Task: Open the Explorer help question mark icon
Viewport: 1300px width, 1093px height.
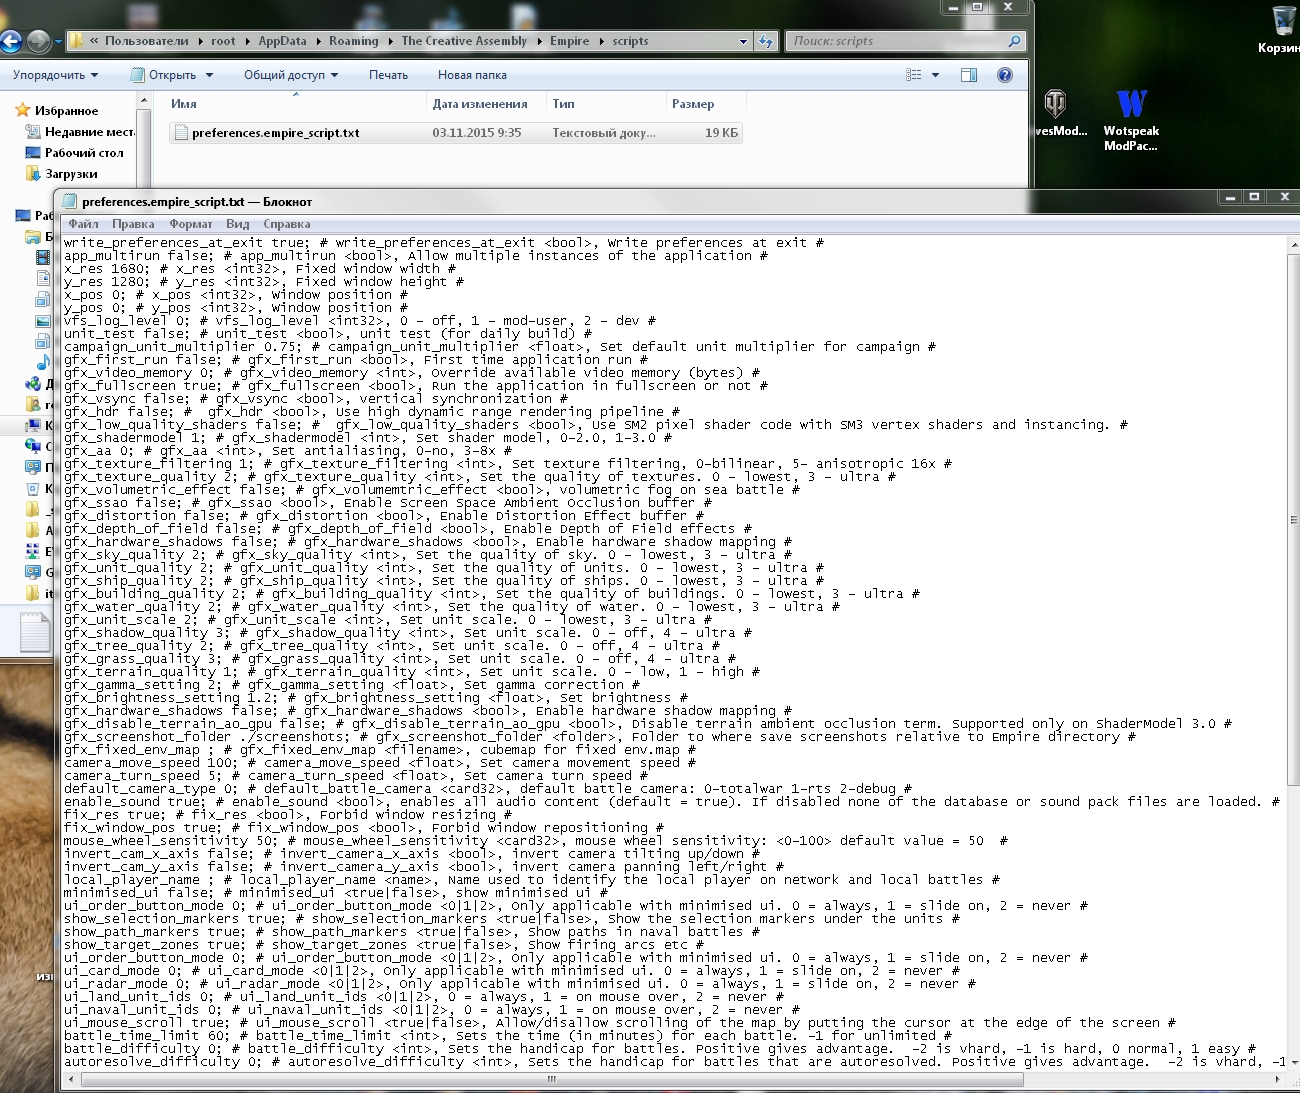Action: 1005,75
